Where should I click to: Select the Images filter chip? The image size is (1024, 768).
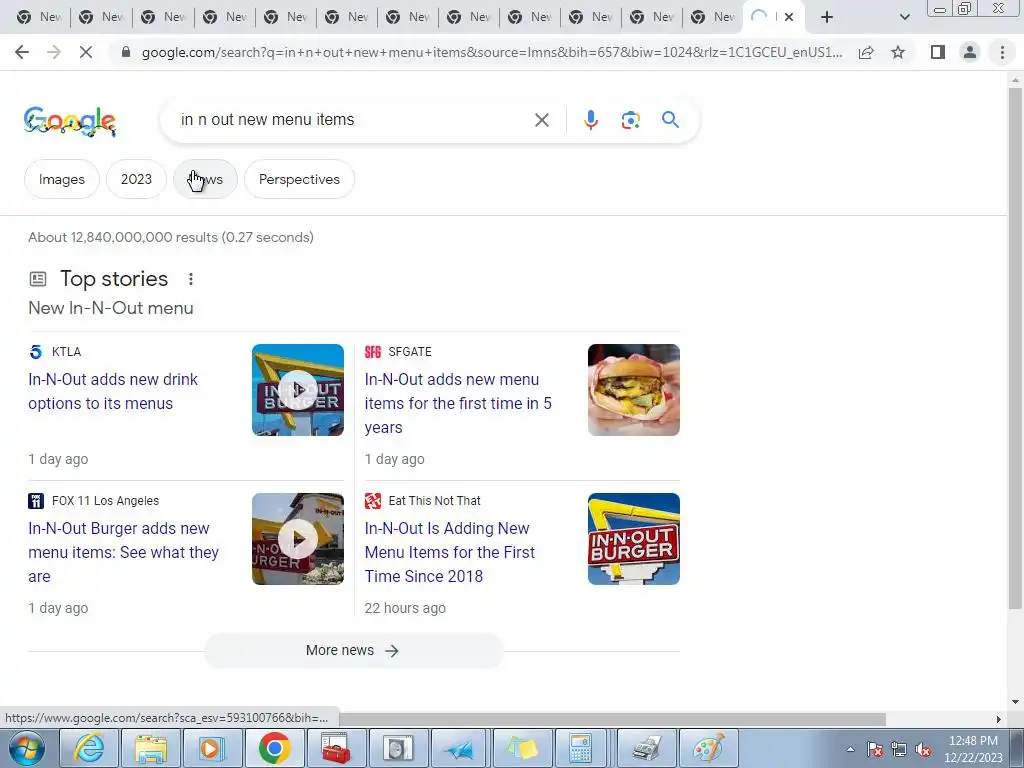pyautogui.click(x=61, y=179)
